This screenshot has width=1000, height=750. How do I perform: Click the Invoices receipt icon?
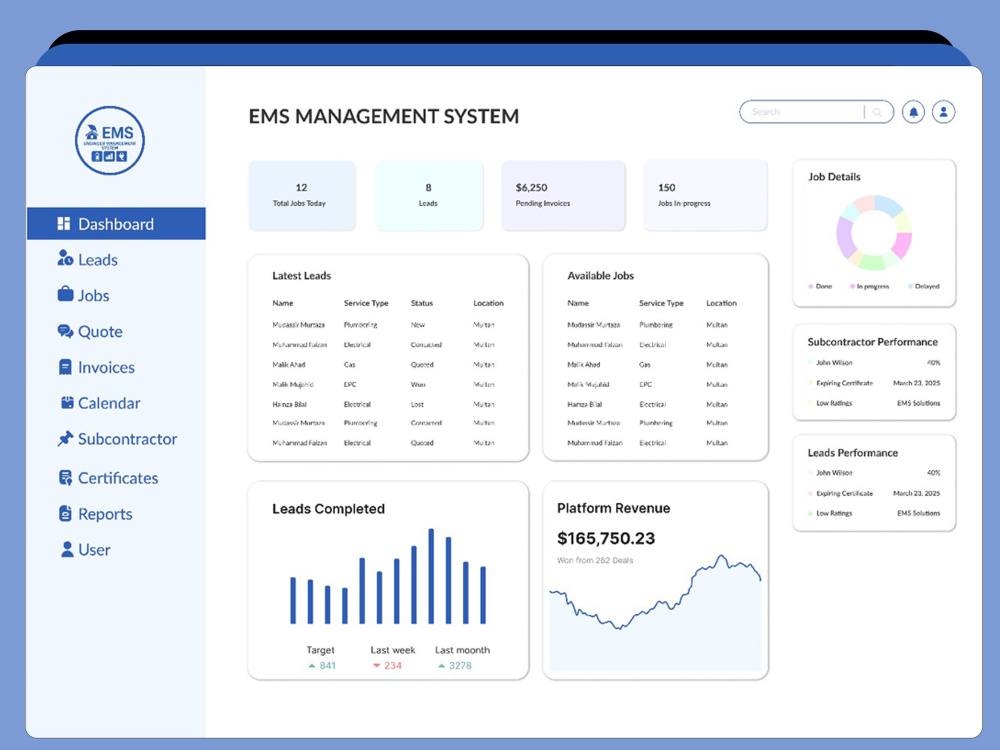tap(65, 367)
